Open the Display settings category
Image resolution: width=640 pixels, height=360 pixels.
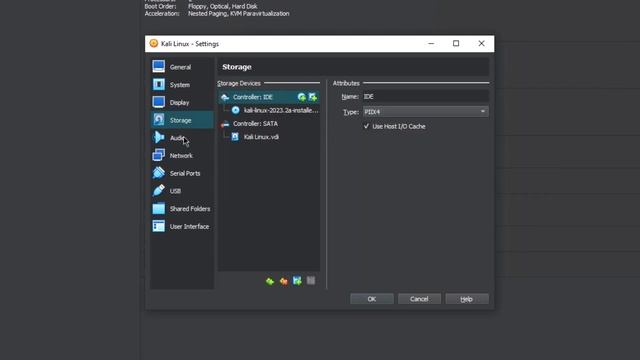coord(182,102)
